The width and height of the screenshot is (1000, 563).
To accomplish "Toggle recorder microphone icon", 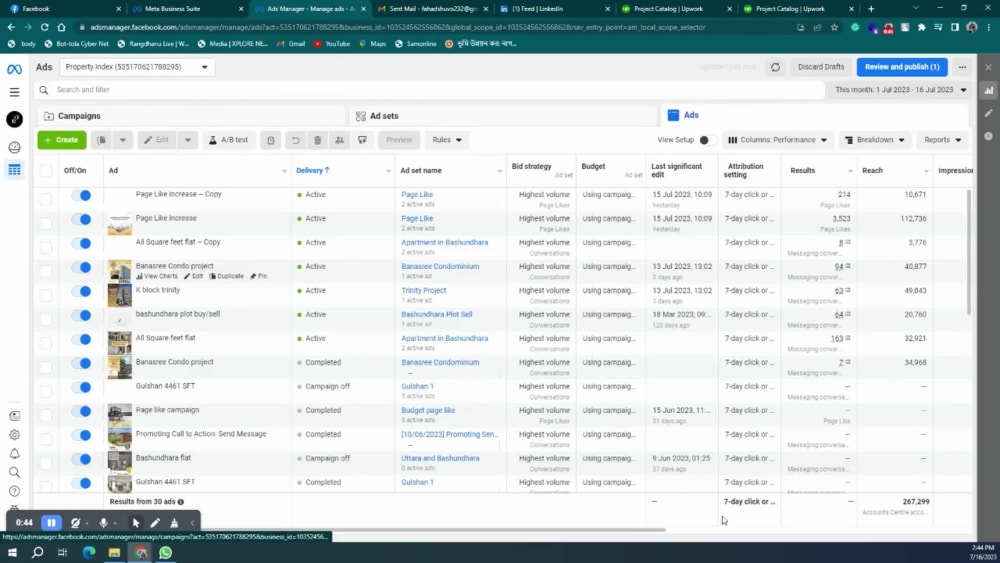I will pos(103,523).
